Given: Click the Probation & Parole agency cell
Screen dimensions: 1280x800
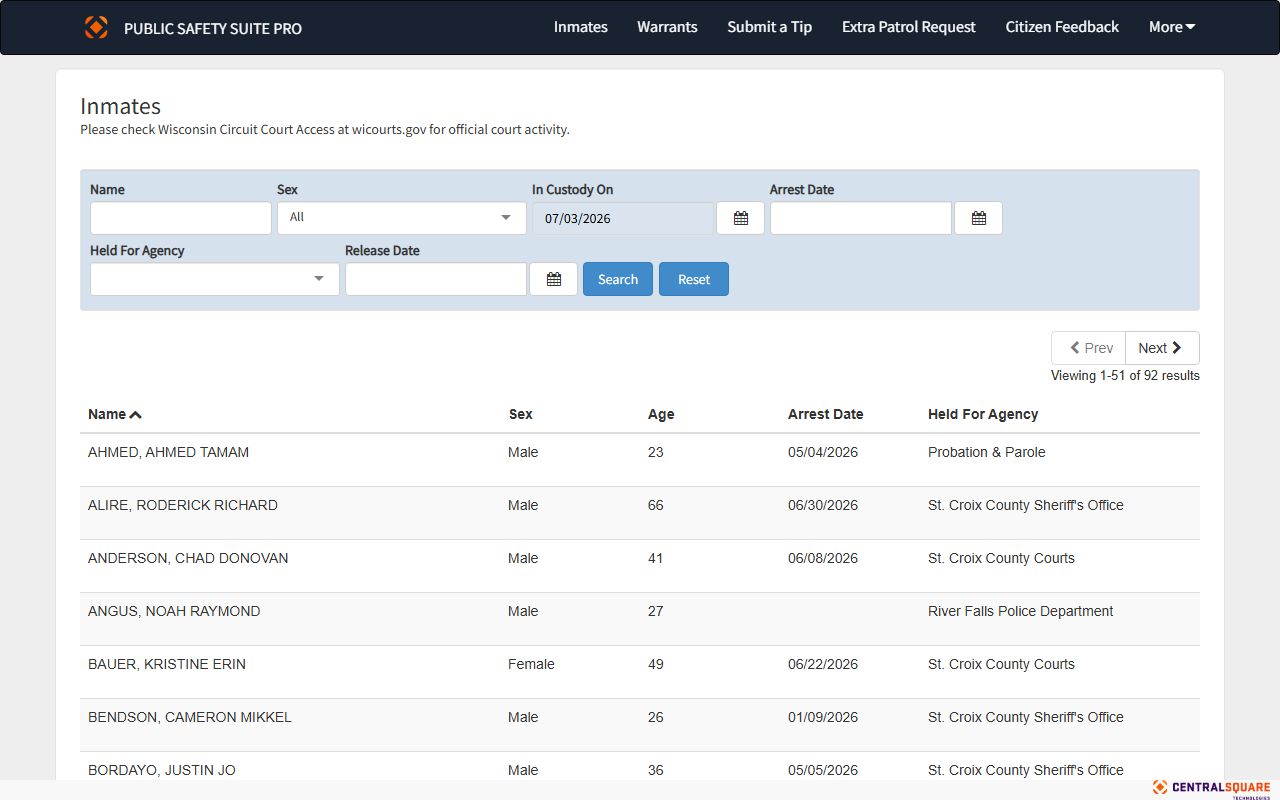Looking at the screenshot, I should click(x=987, y=452).
